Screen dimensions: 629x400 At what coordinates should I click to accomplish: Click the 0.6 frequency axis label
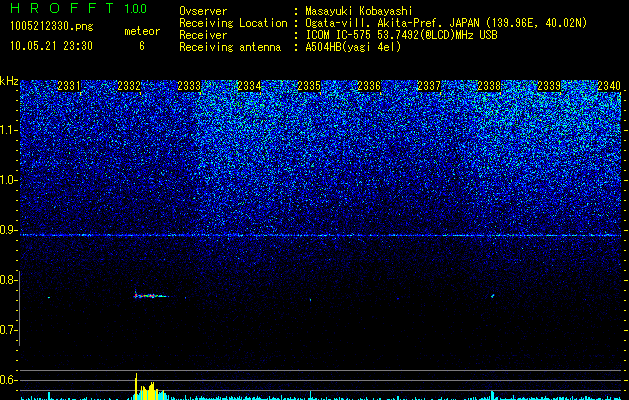pos(9,380)
